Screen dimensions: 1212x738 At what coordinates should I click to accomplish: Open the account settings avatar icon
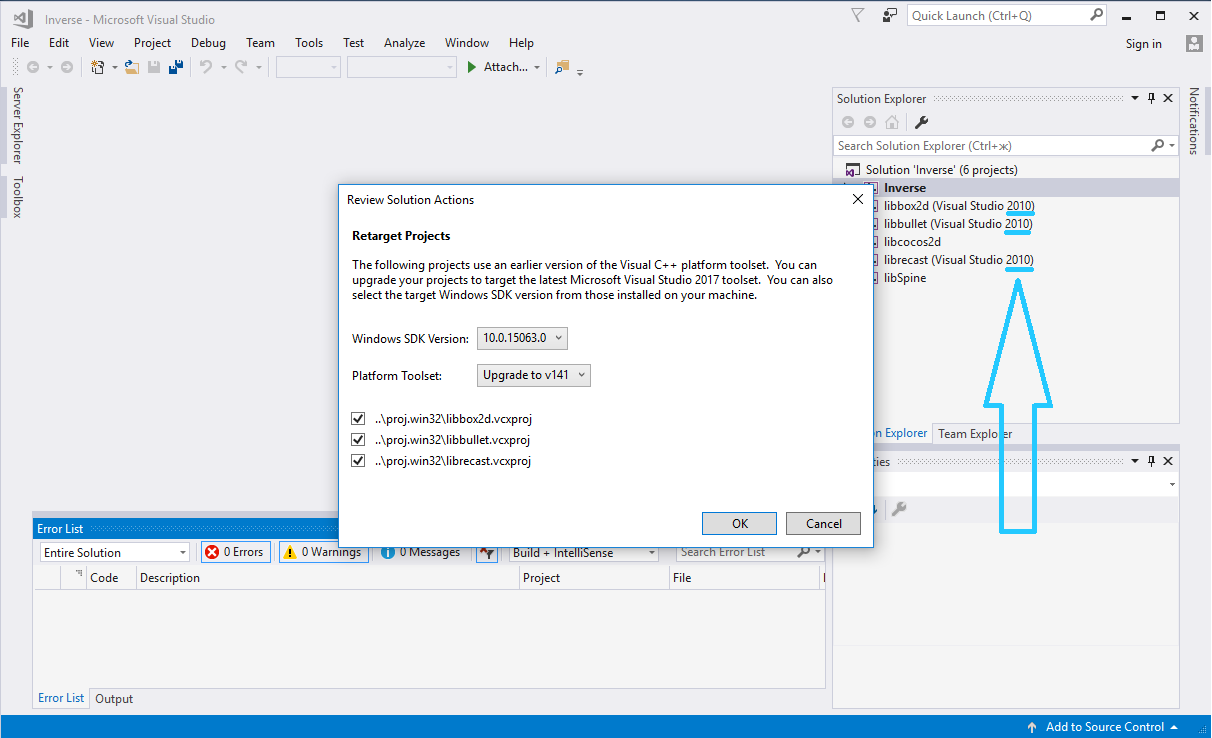tap(1194, 43)
